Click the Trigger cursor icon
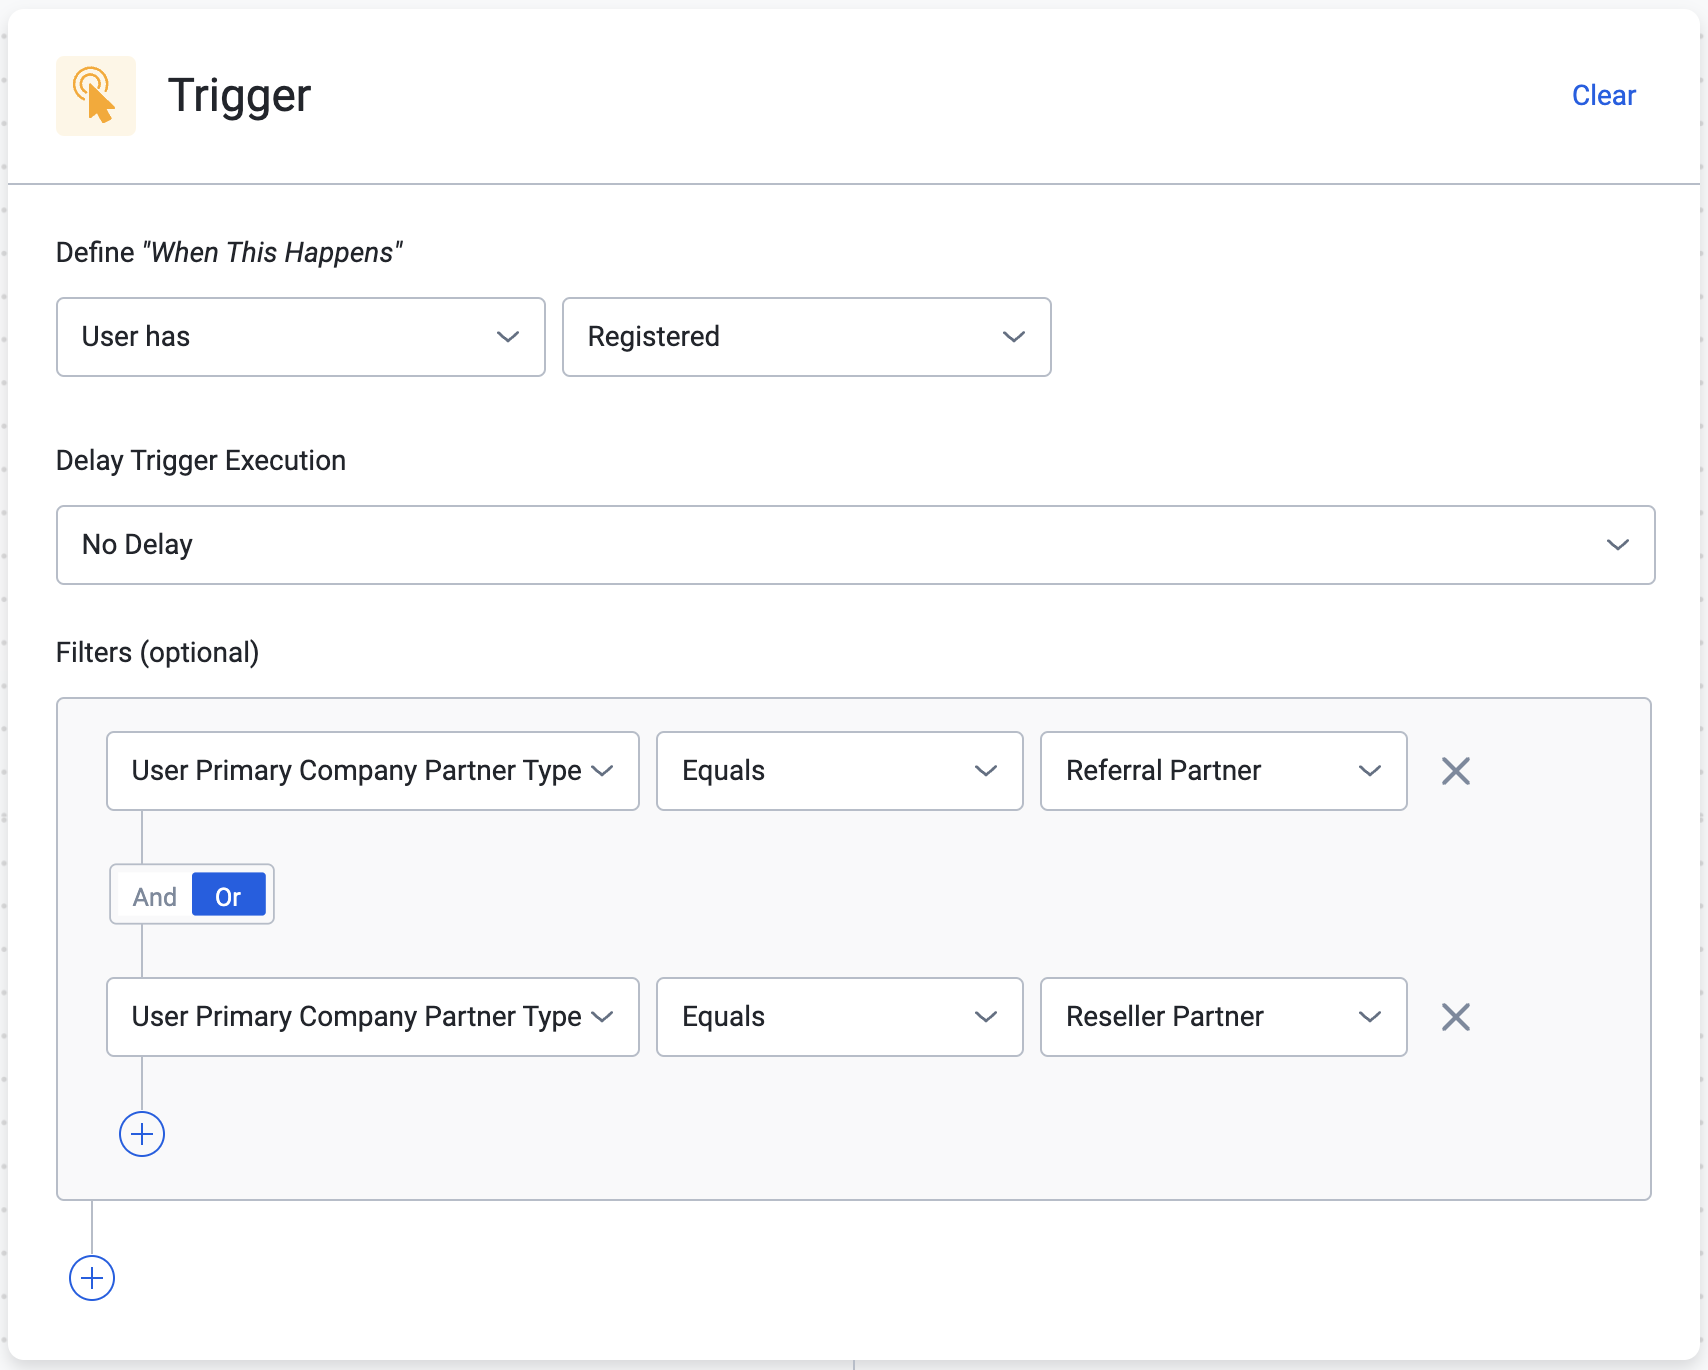 tap(96, 96)
